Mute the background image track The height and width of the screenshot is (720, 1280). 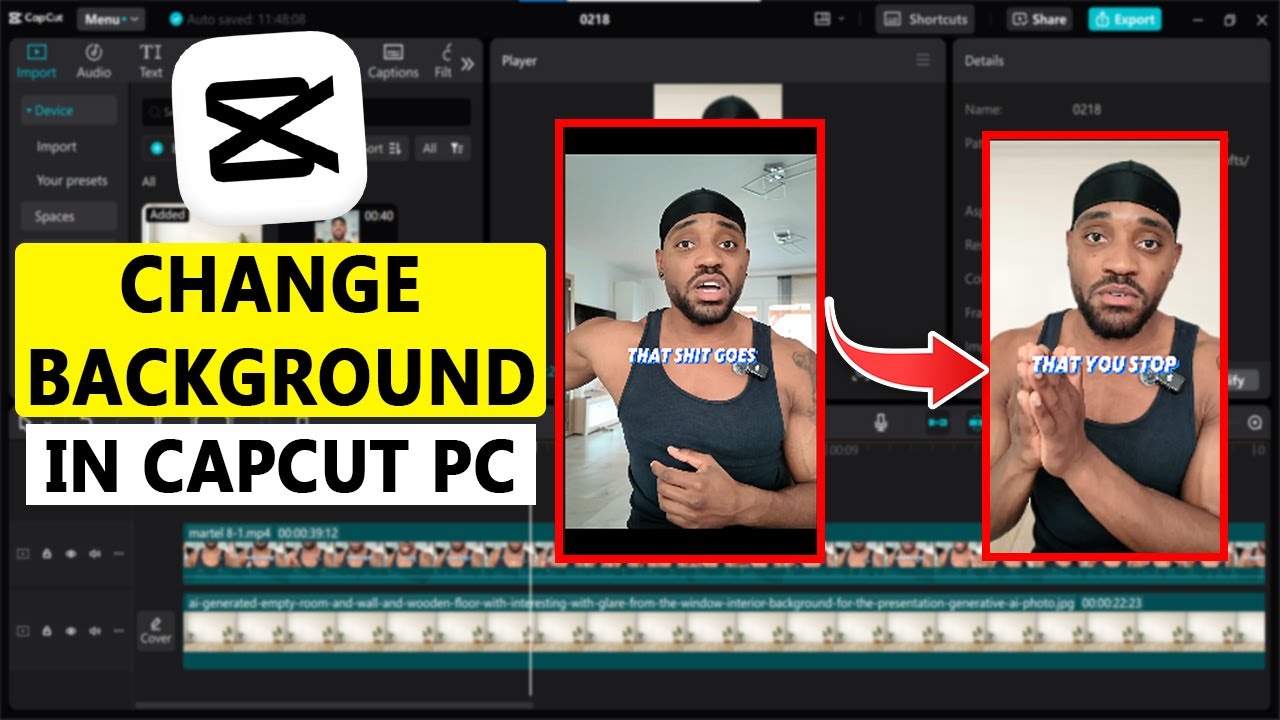tap(95, 631)
